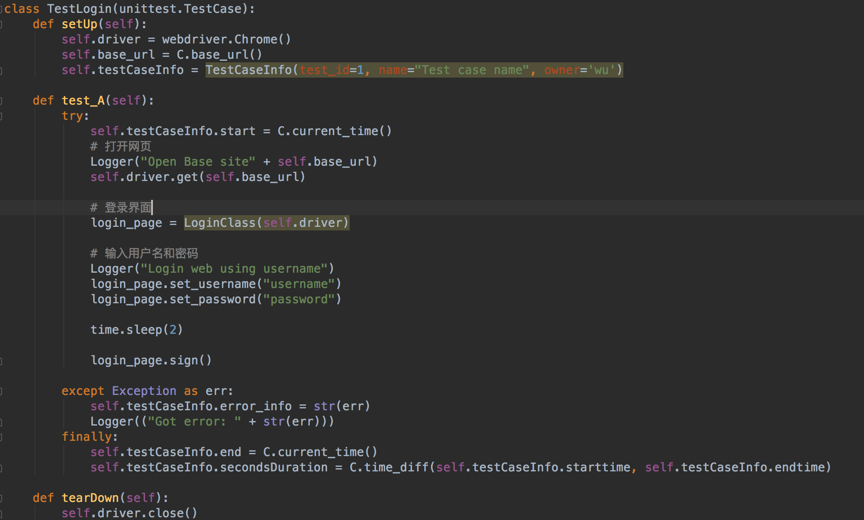
Task: Click the 'test_A' method name
Action: (x=83, y=101)
